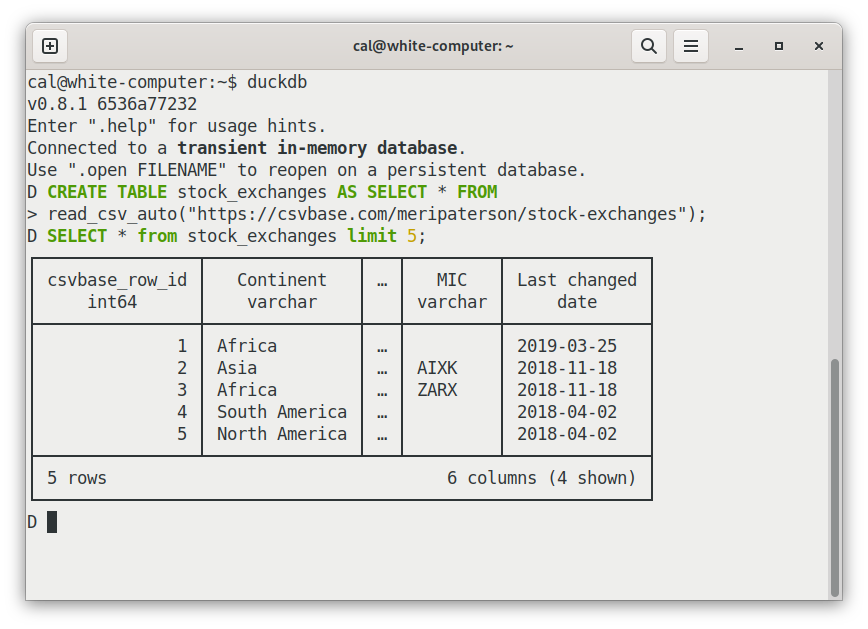Click the ZARX cell value
868x629 pixels.
click(437, 390)
